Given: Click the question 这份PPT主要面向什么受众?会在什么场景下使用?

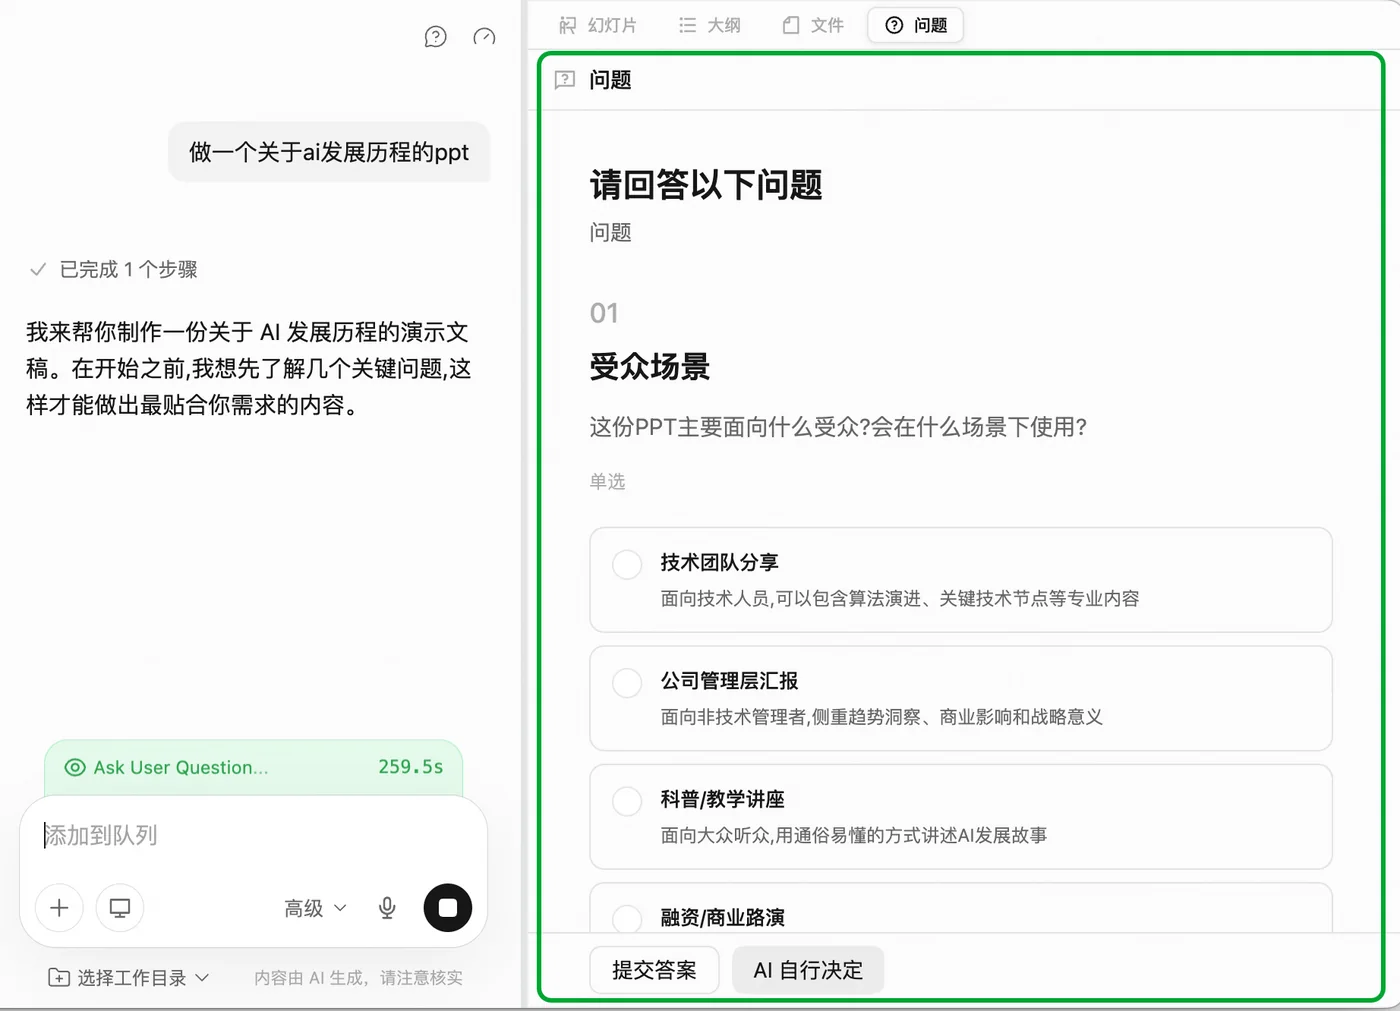Looking at the screenshot, I should click(x=838, y=428).
